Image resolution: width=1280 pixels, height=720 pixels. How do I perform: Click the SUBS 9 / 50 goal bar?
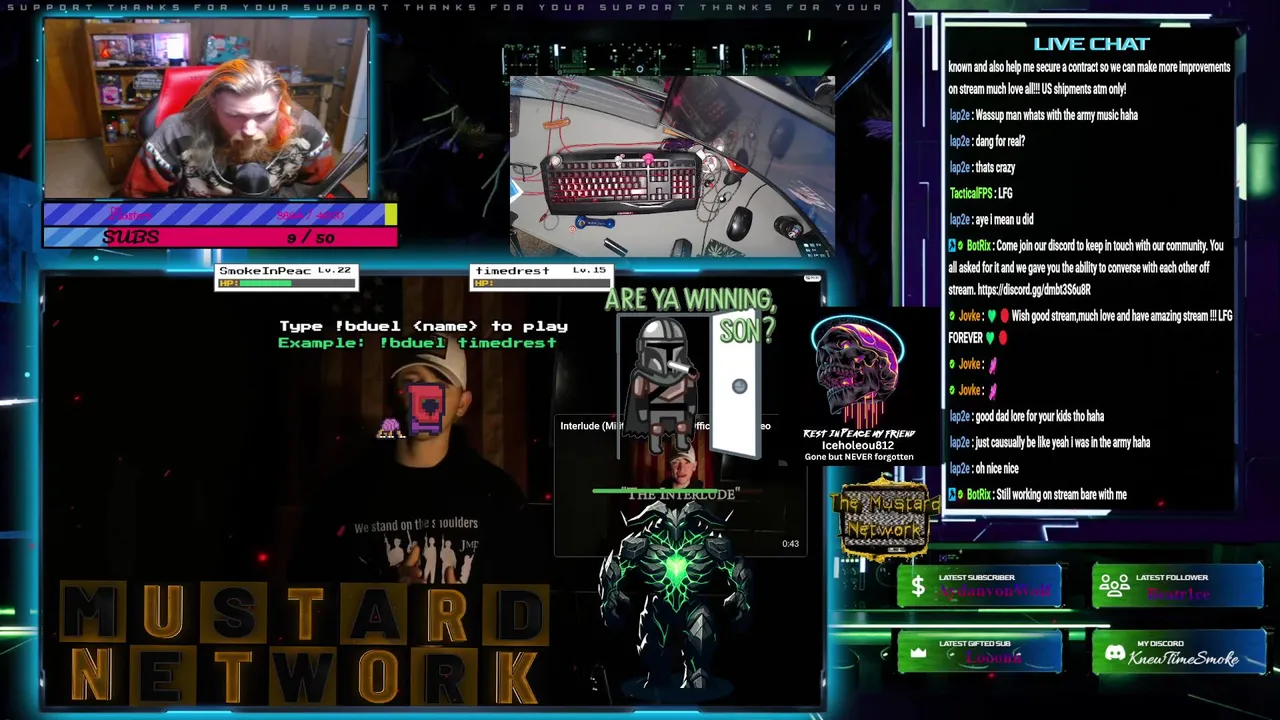pos(220,237)
